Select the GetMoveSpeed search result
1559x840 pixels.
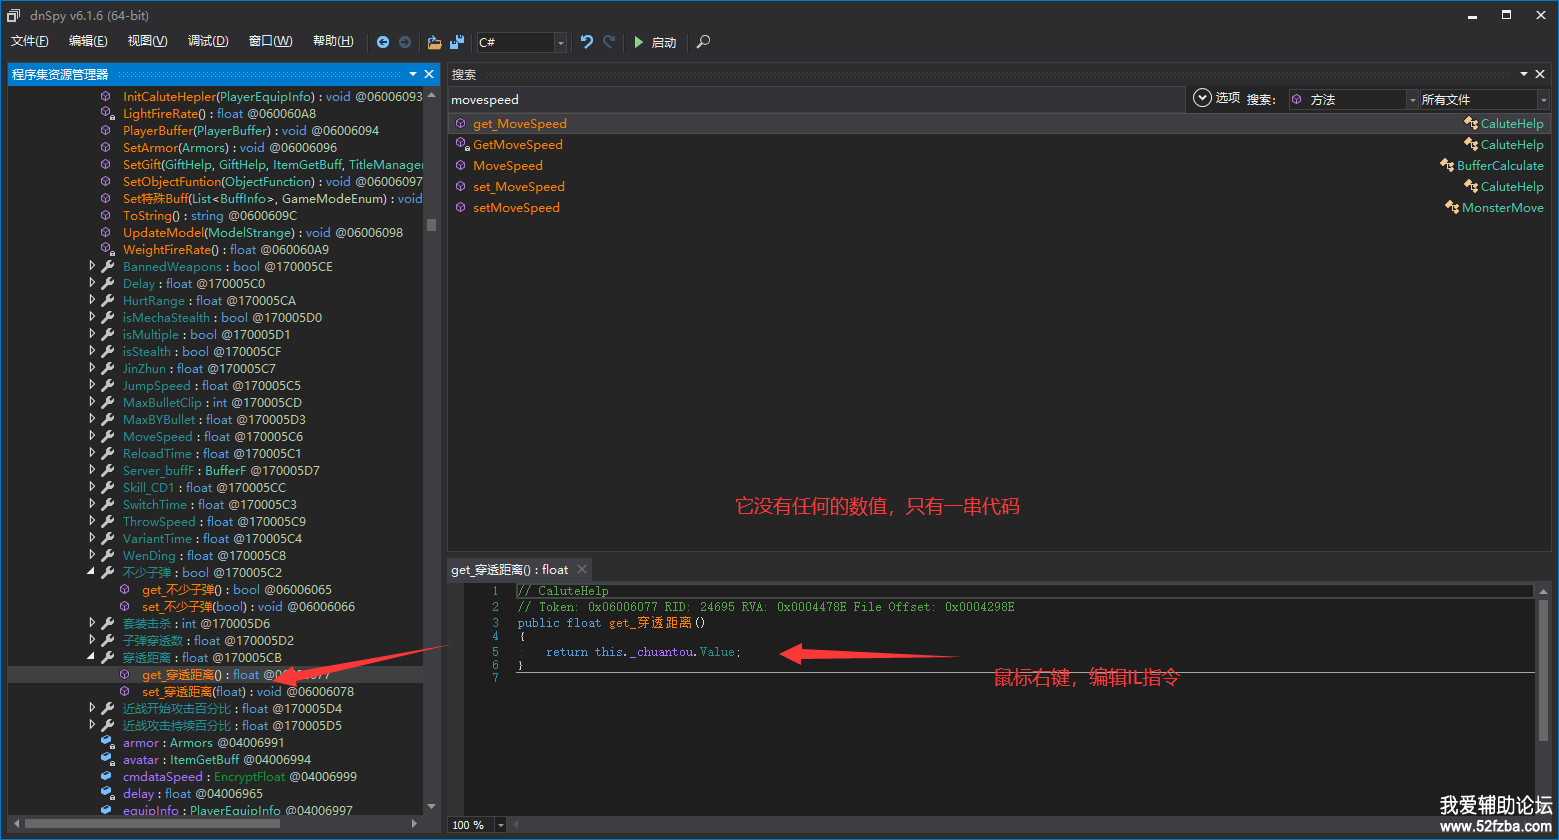point(999,144)
